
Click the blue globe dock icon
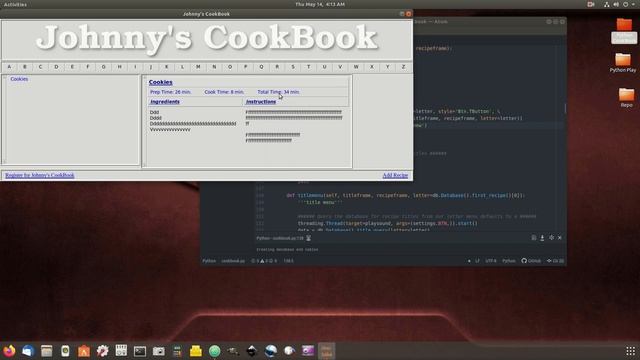pyautogui.click(x=271, y=351)
